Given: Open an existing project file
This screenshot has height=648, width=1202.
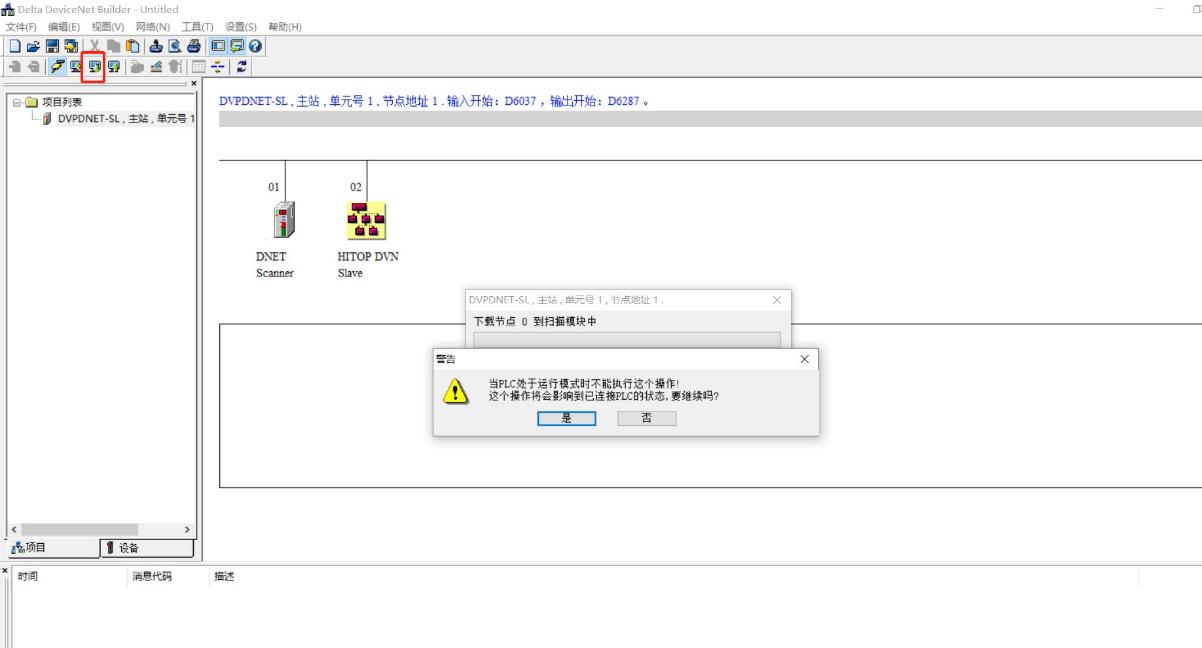Looking at the screenshot, I should click(33, 46).
